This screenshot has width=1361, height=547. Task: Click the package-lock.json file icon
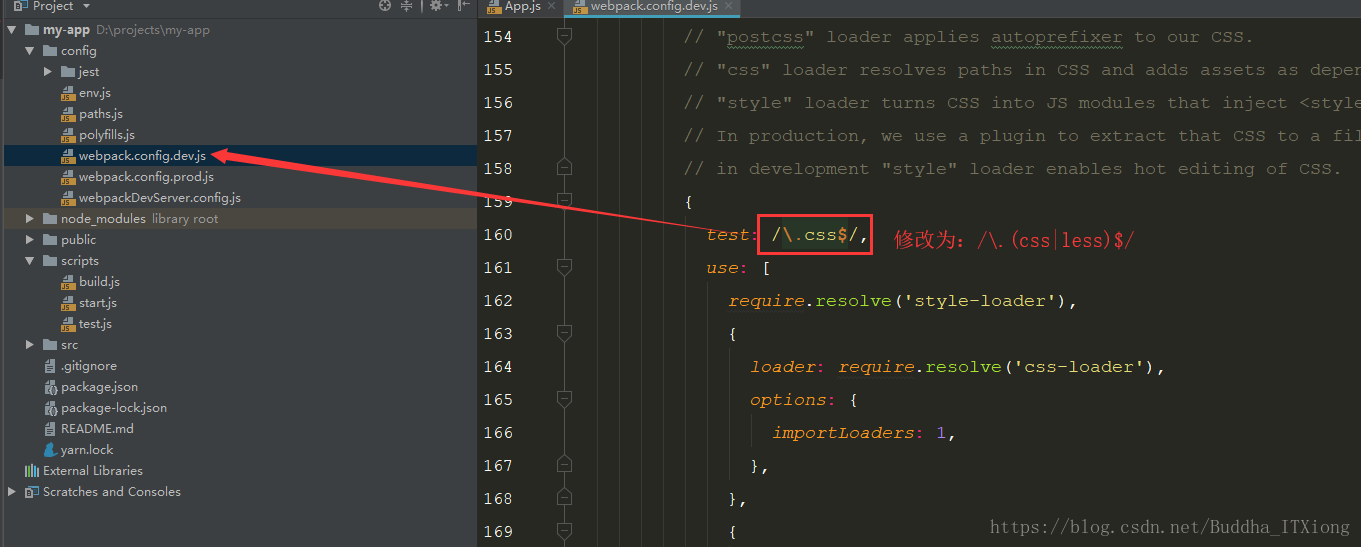coord(50,408)
